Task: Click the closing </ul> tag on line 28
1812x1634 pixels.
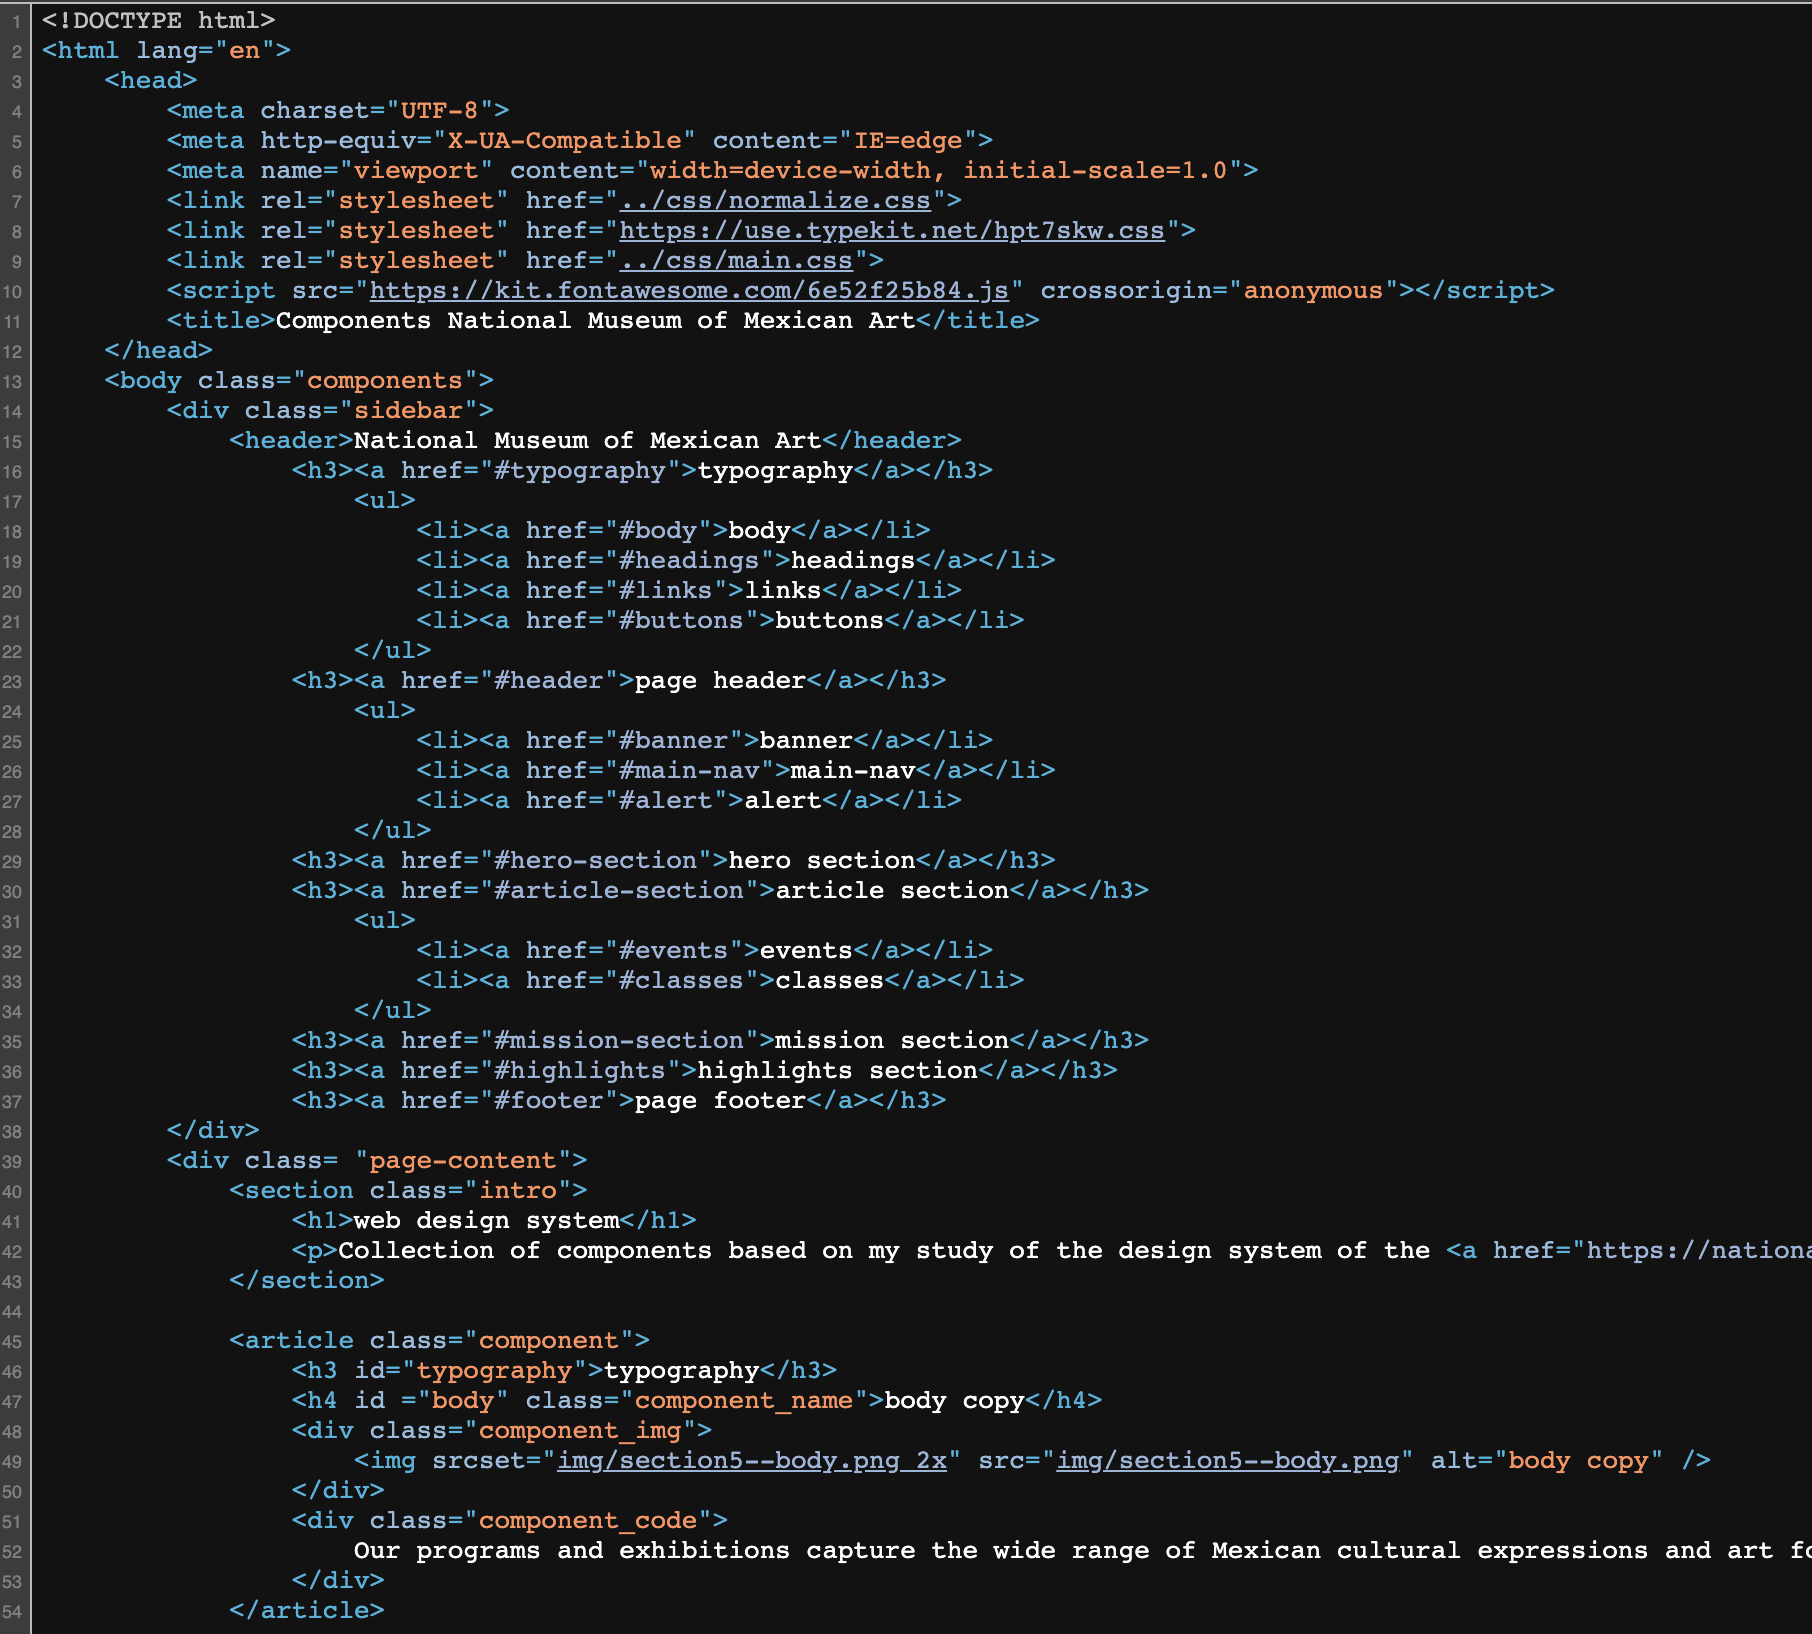Action: [393, 830]
